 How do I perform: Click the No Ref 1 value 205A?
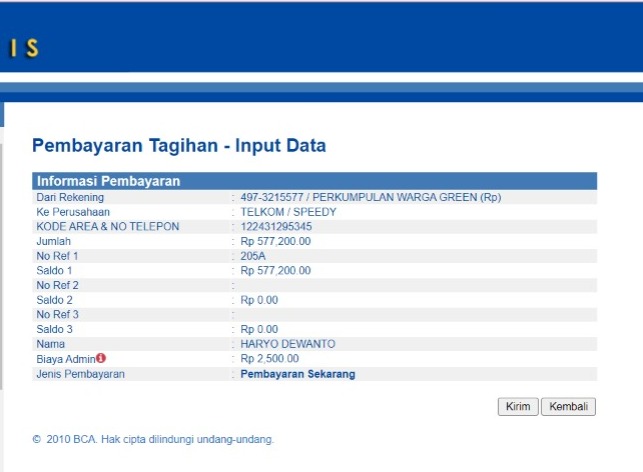pos(253,256)
